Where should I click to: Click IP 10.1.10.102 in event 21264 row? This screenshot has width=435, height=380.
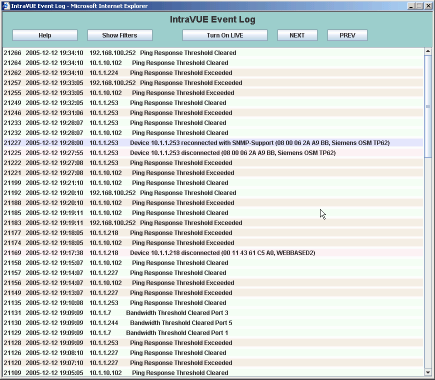coord(106,63)
